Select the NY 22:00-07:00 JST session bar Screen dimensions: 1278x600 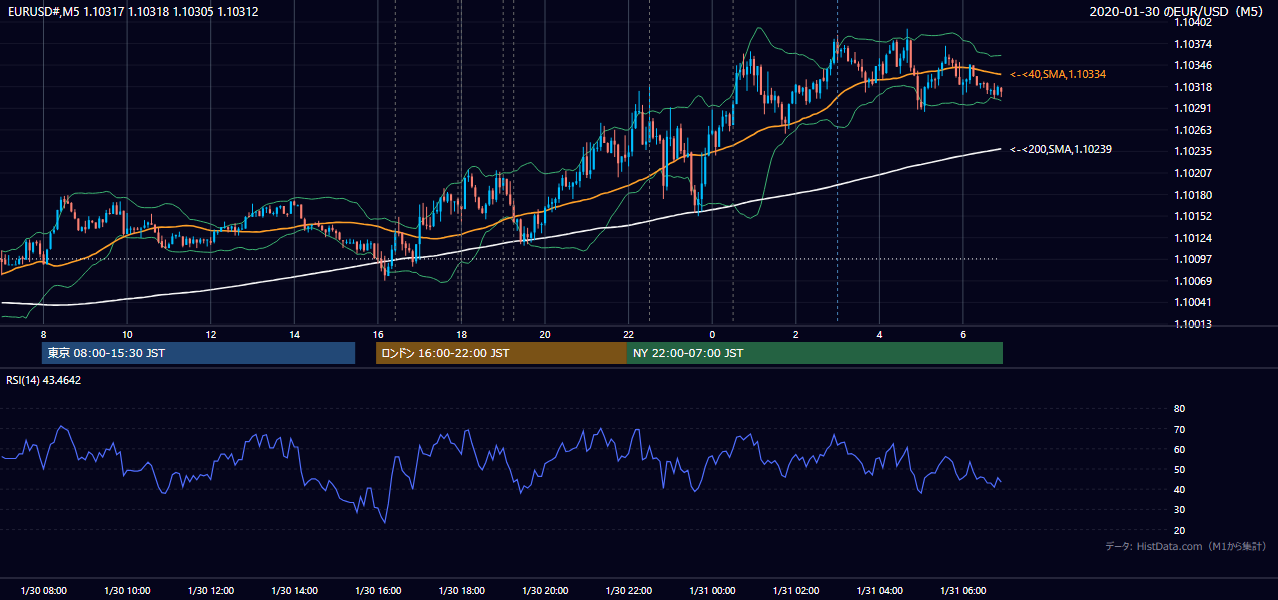(815, 353)
